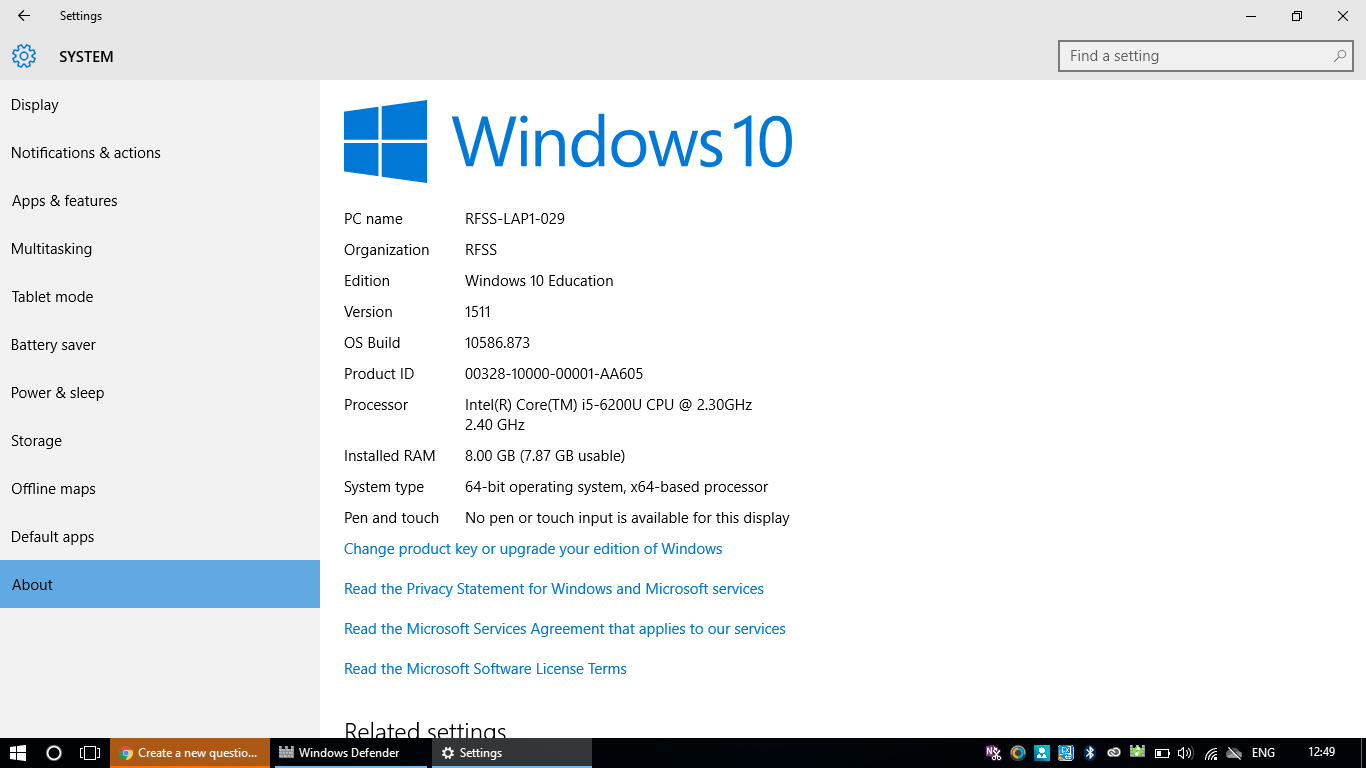This screenshot has height=768, width=1366.
Task: Select Battery saver in the sidebar
Action: click(x=160, y=344)
